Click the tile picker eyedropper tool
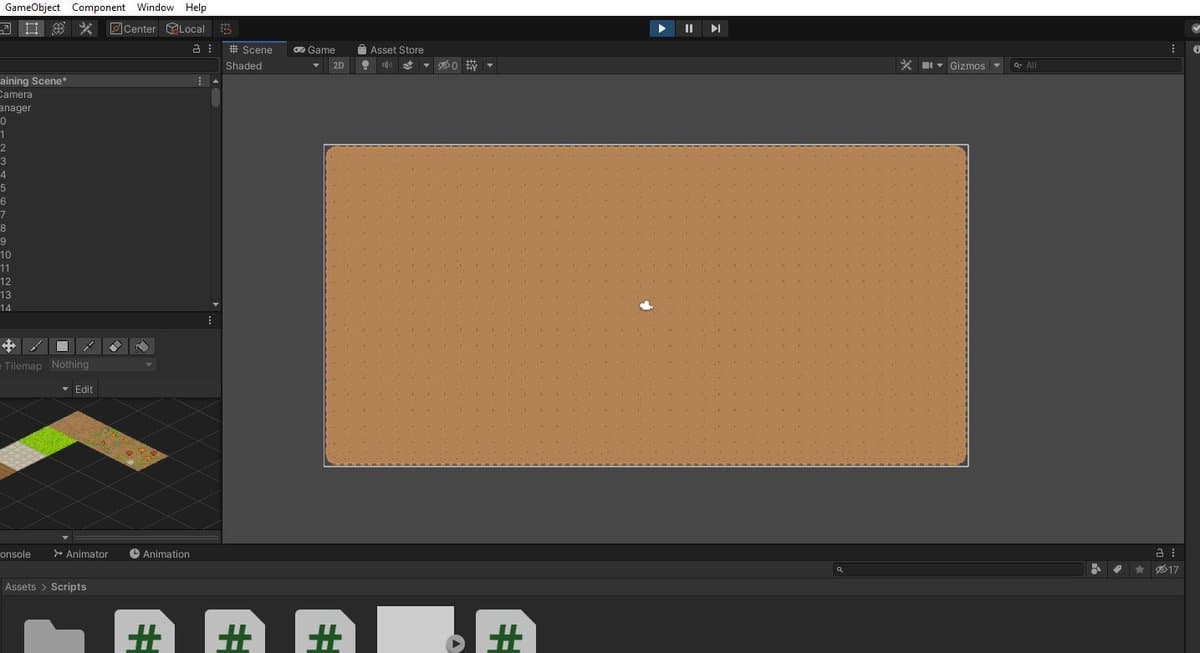1200x653 pixels. pos(89,346)
